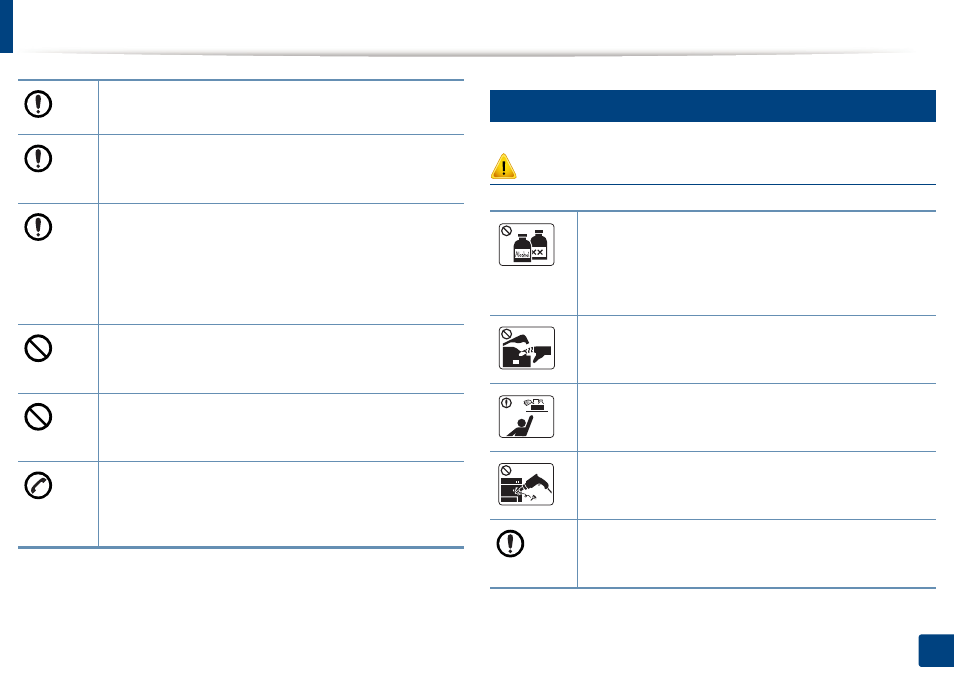The height and width of the screenshot is (674, 954).
Task: Click the yellow caution triangle icon
Action: [503, 166]
